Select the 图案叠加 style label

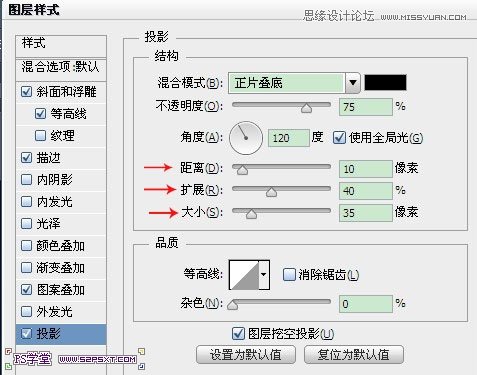pos(60,290)
